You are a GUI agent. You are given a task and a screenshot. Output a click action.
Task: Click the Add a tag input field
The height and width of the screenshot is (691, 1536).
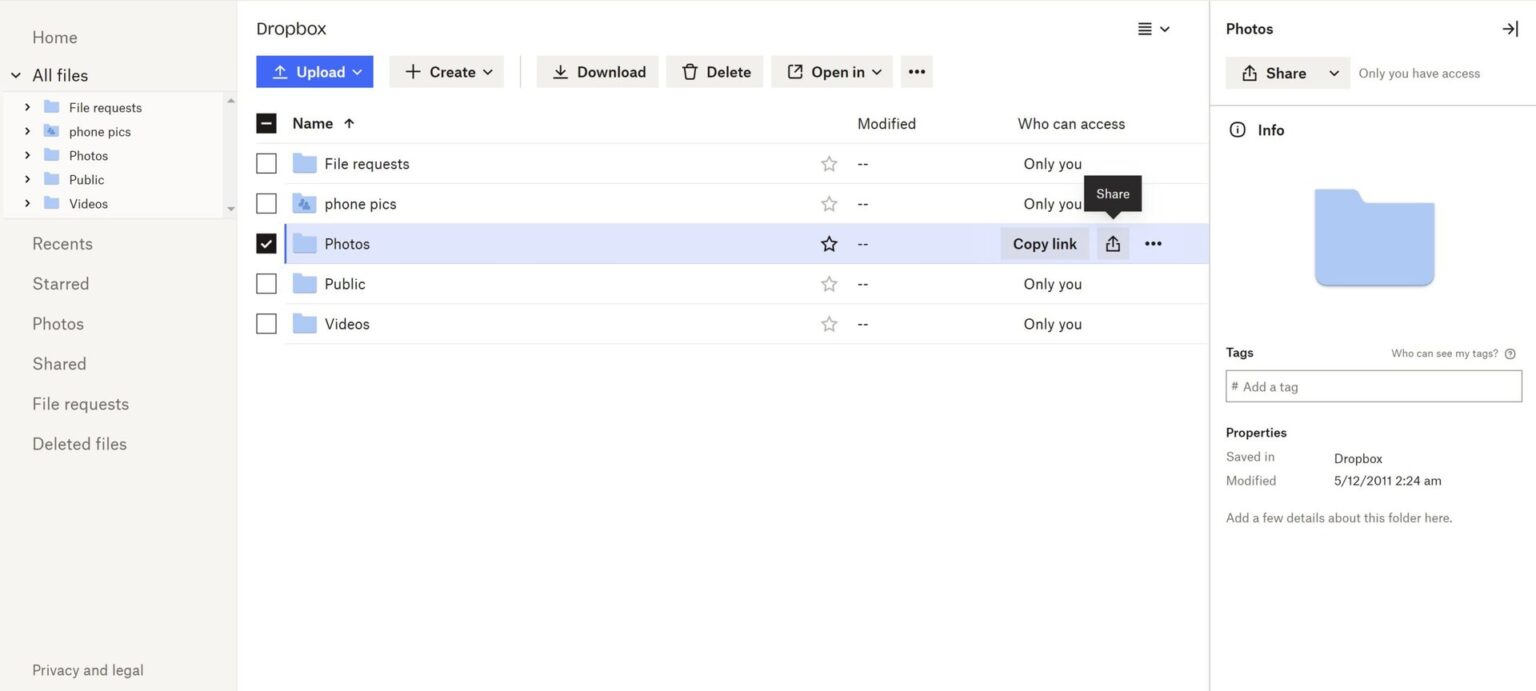tap(1372, 386)
